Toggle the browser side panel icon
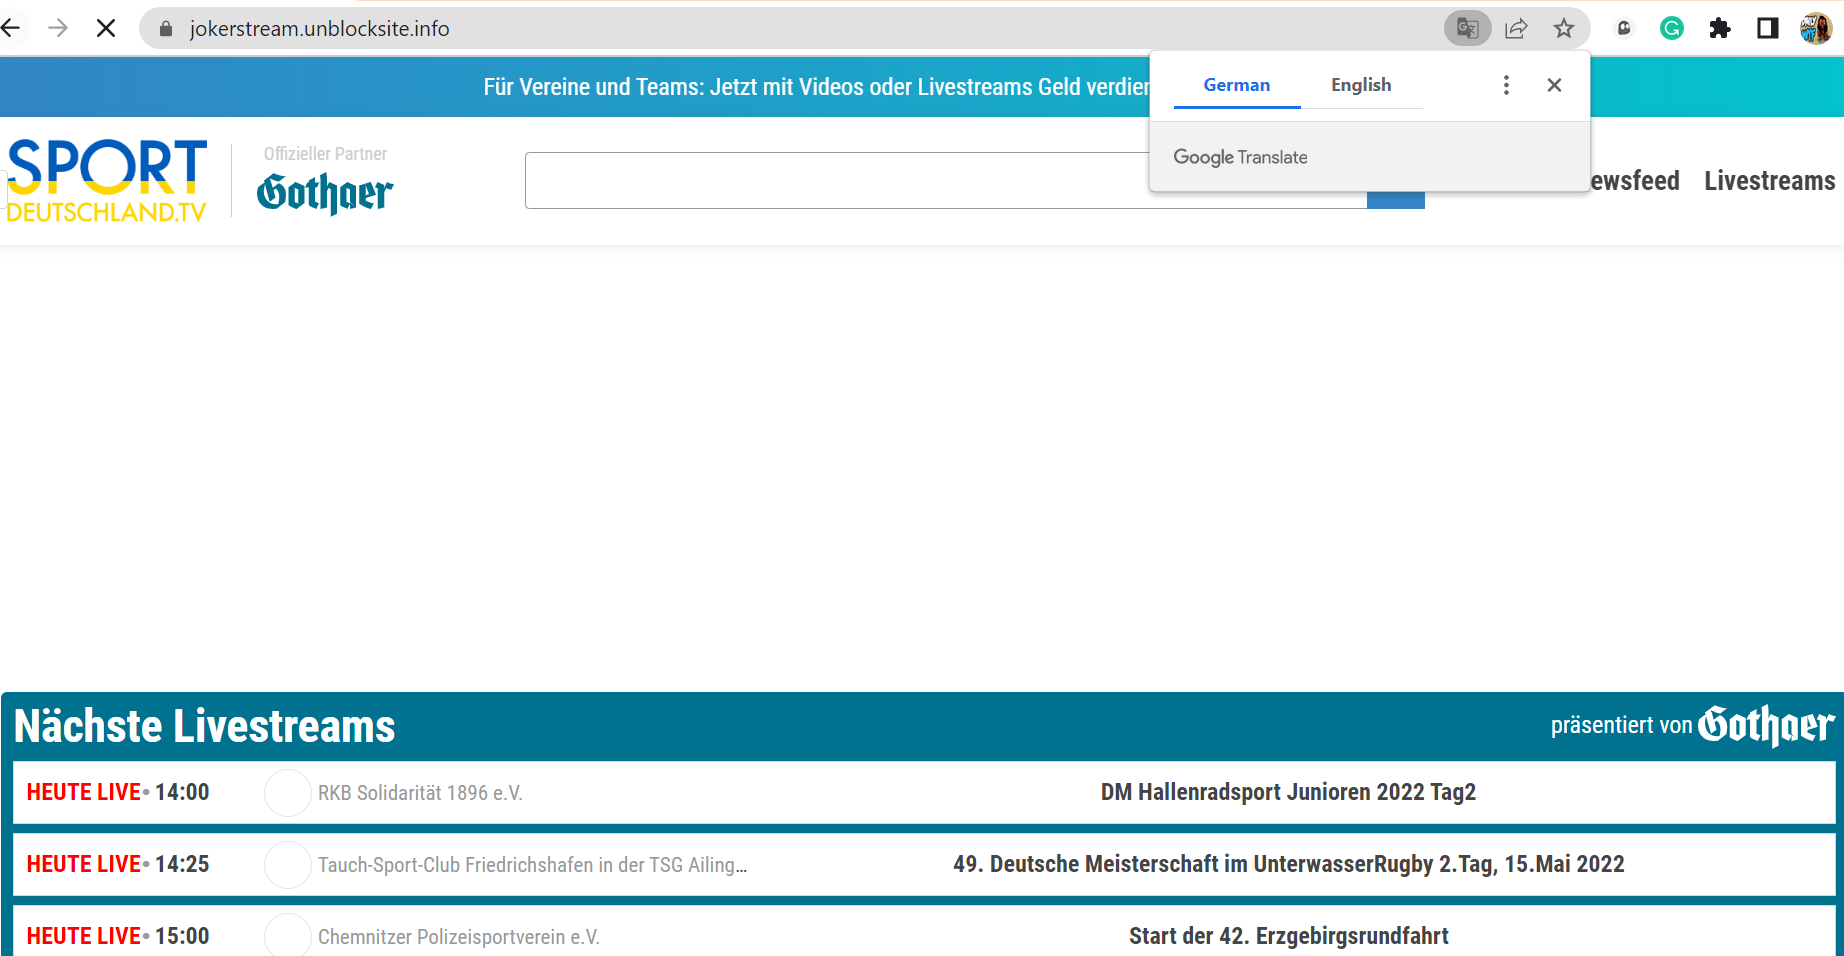Image resolution: width=1844 pixels, height=956 pixels. coord(1767,28)
